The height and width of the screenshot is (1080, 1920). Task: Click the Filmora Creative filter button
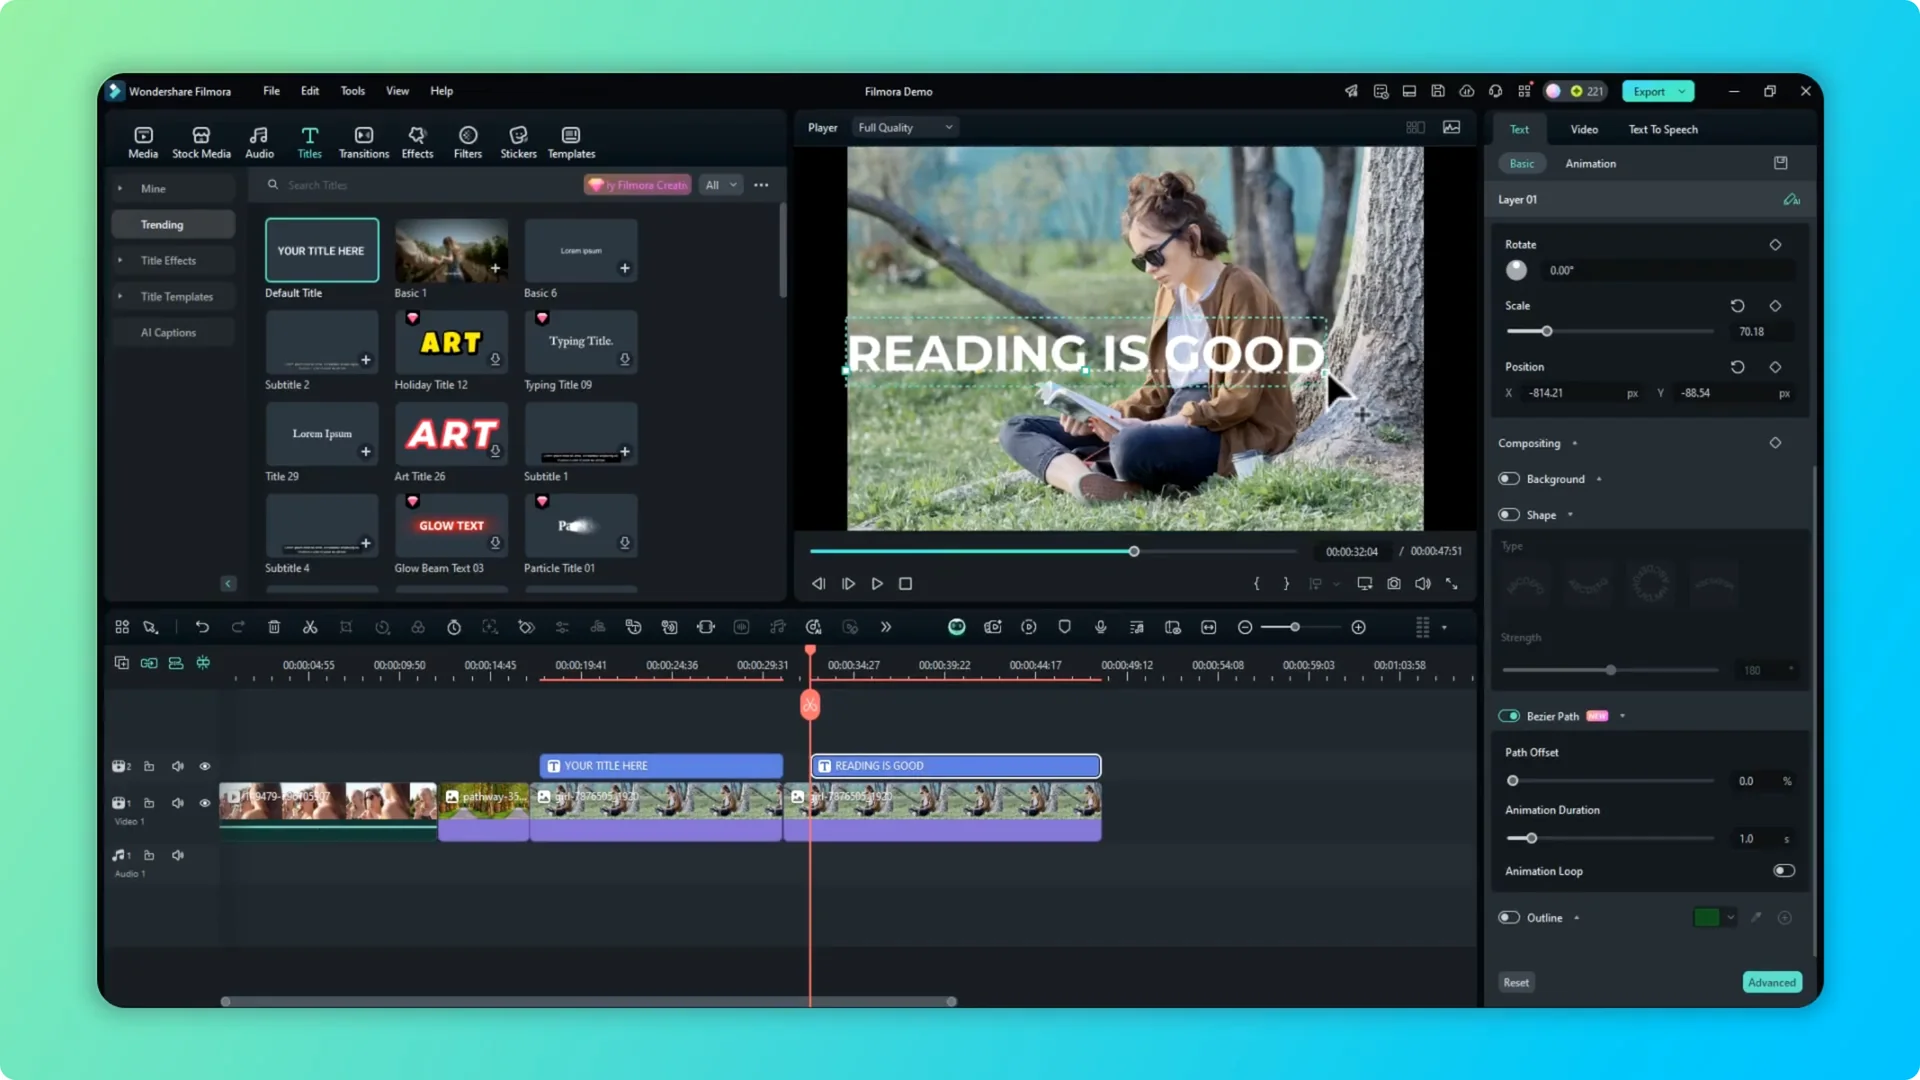click(x=638, y=185)
